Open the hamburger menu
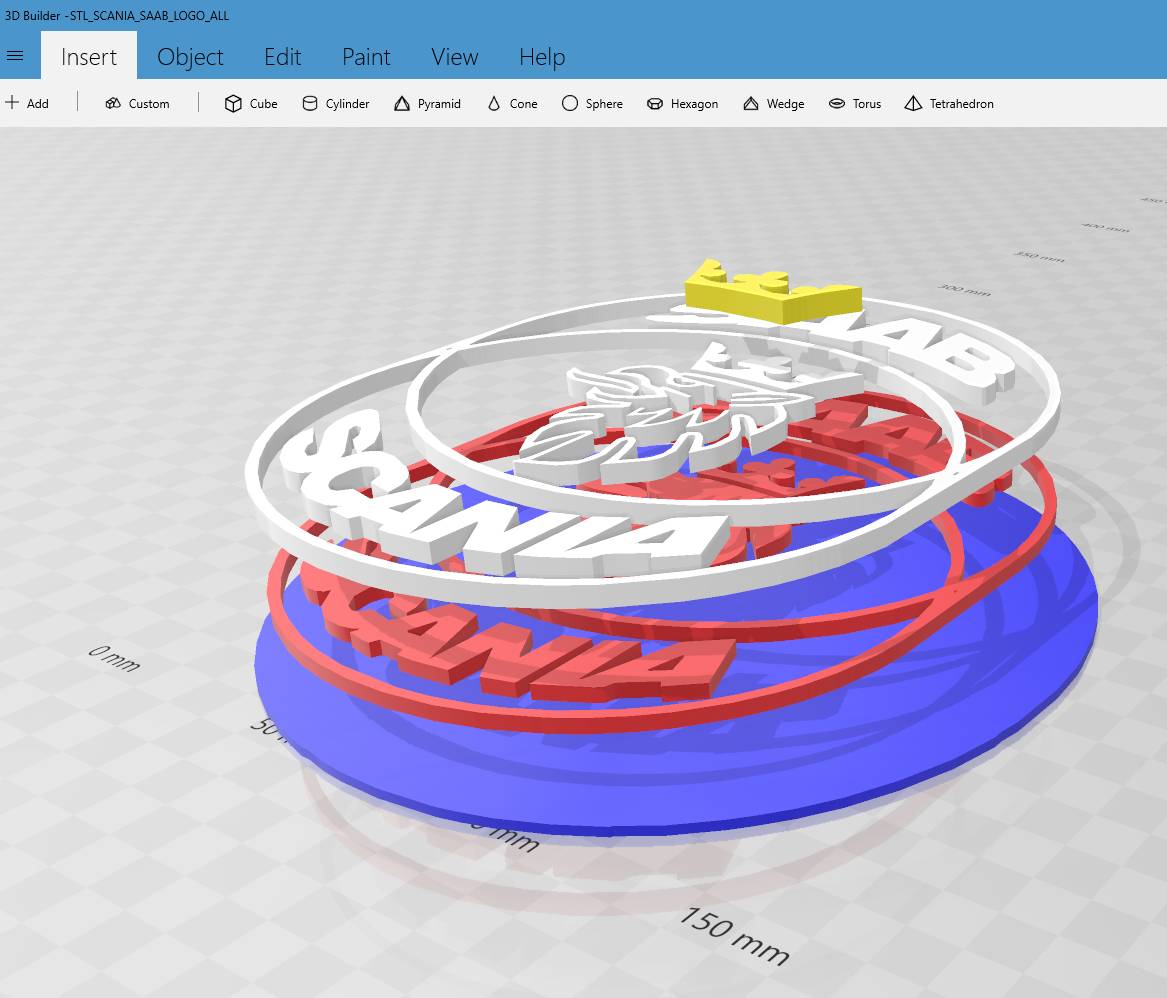Image resolution: width=1167 pixels, height=998 pixels. (x=15, y=56)
